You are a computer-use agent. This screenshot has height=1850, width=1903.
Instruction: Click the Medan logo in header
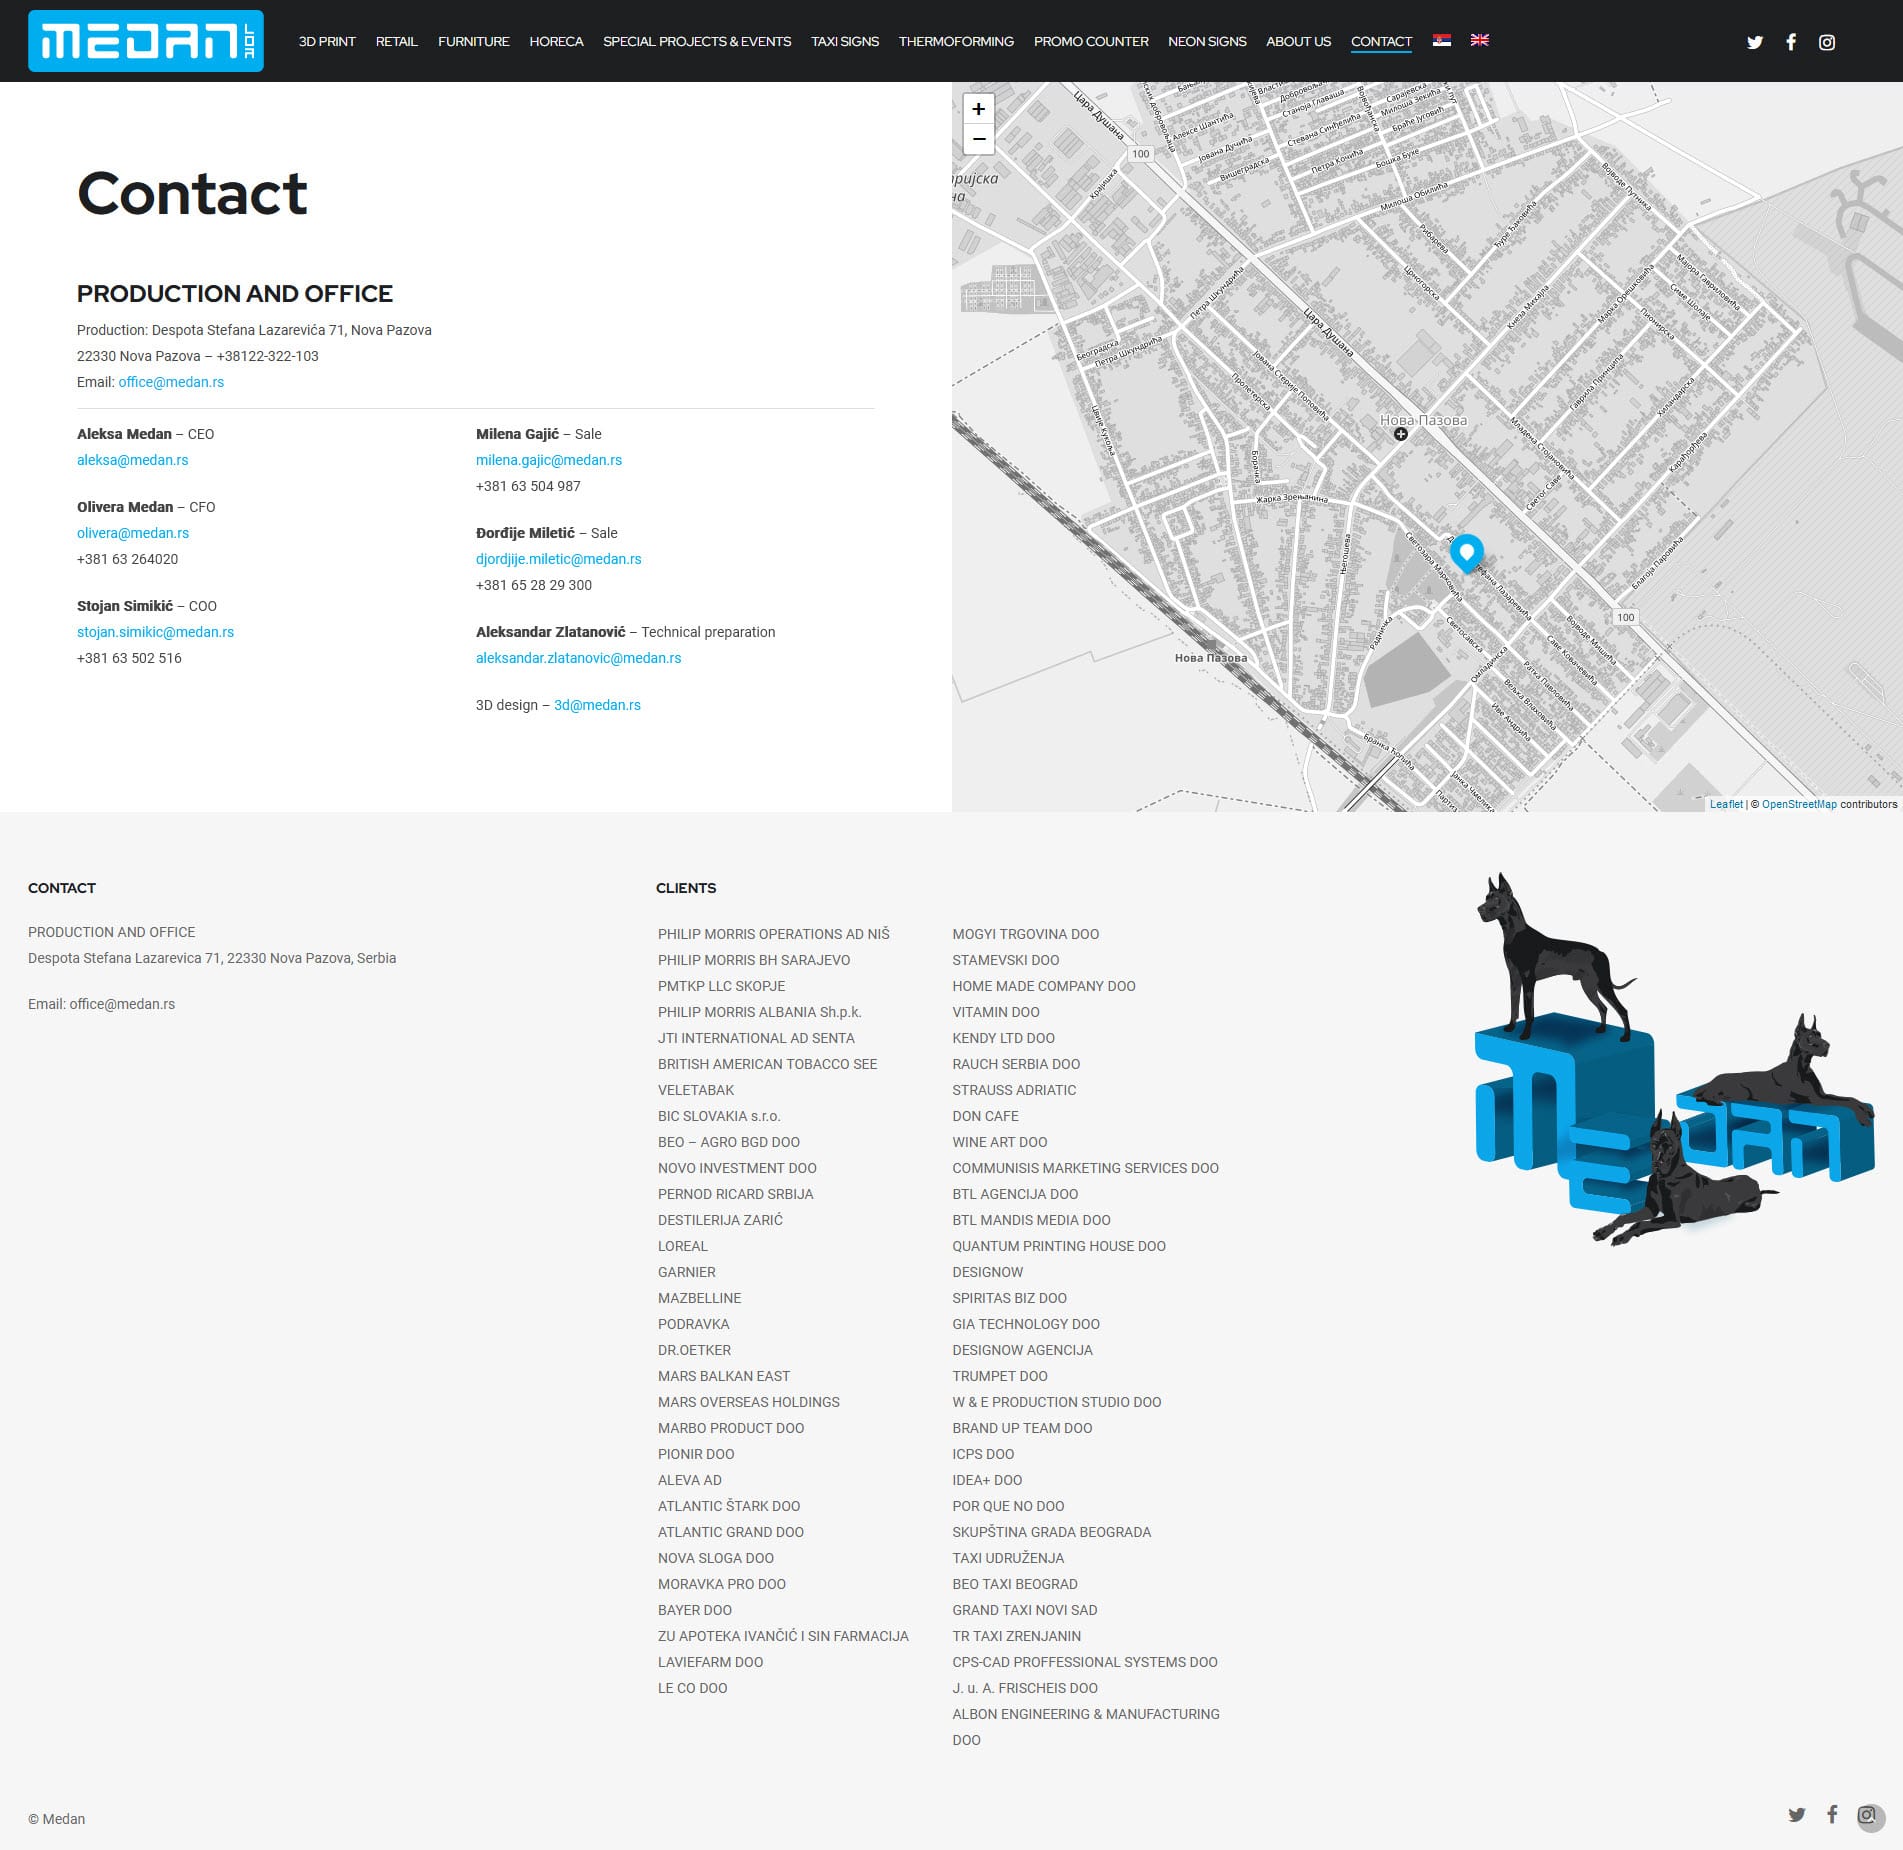146,41
